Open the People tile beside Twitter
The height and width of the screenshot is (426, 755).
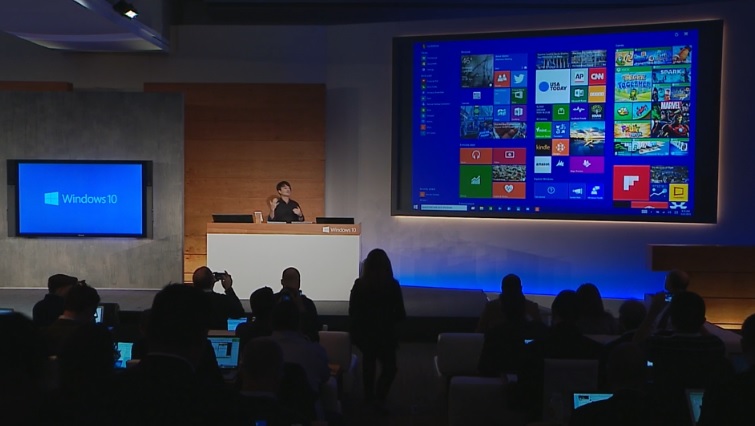coord(502,78)
